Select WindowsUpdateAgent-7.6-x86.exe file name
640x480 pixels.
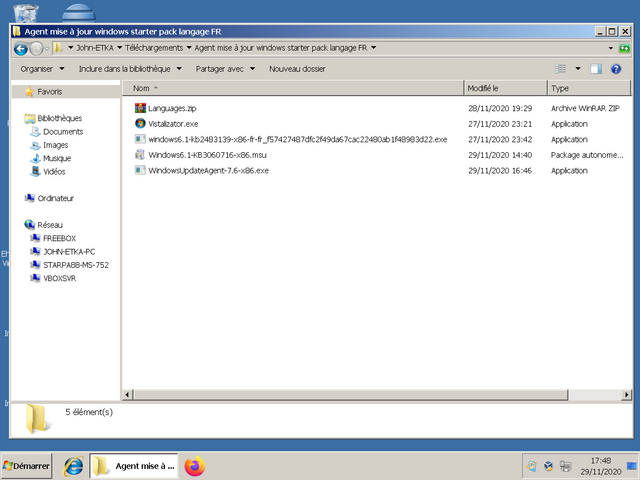click(208, 171)
